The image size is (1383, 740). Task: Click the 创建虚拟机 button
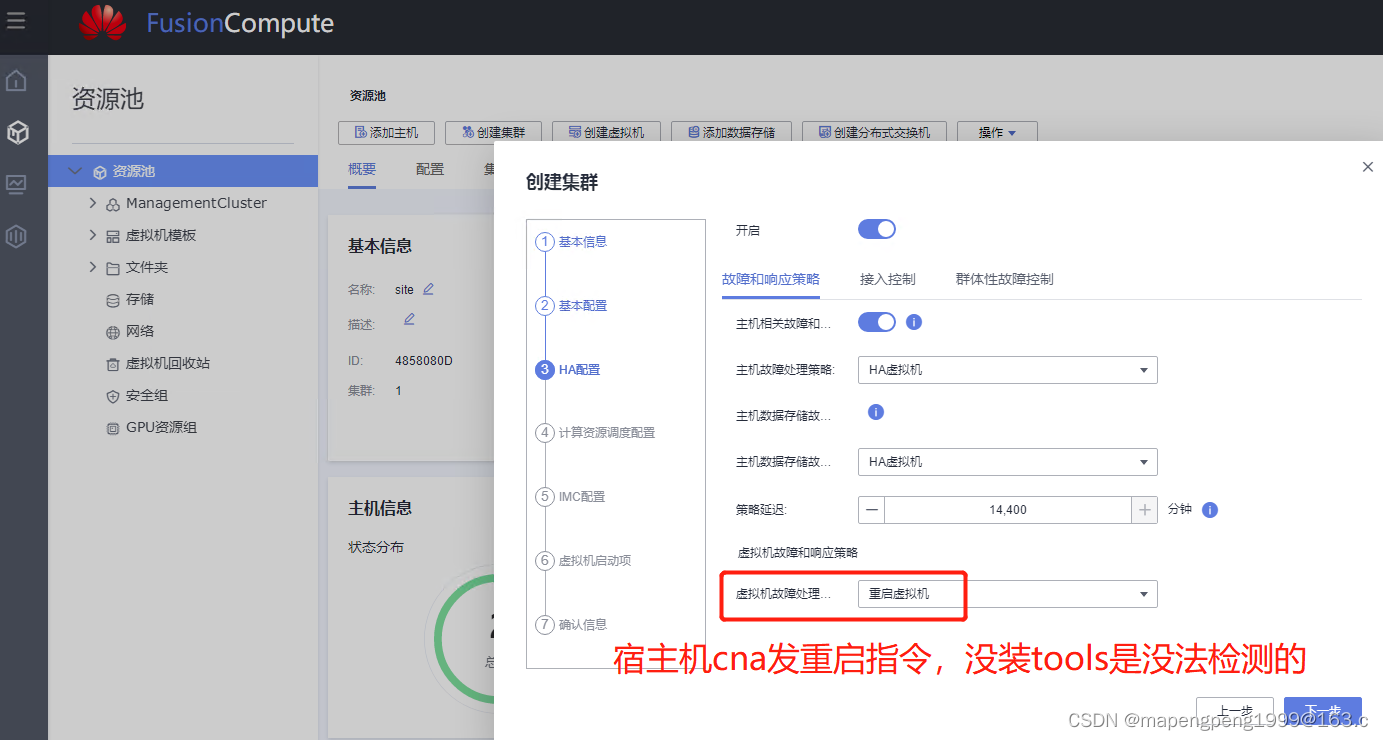pyautogui.click(x=606, y=132)
